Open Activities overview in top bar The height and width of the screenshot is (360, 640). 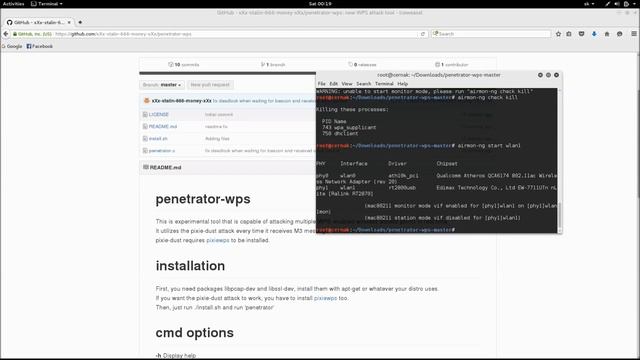pos(13,4)
